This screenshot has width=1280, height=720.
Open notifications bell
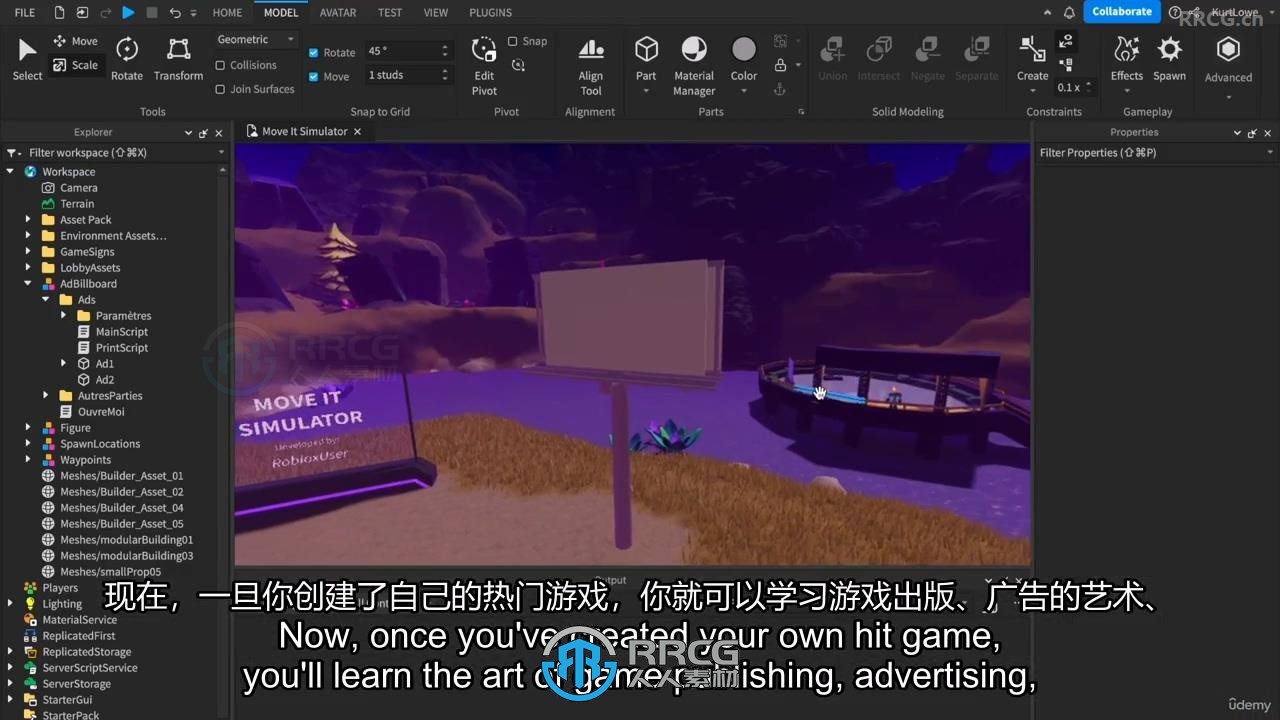pyautogui.click(x=1069, y=12)
